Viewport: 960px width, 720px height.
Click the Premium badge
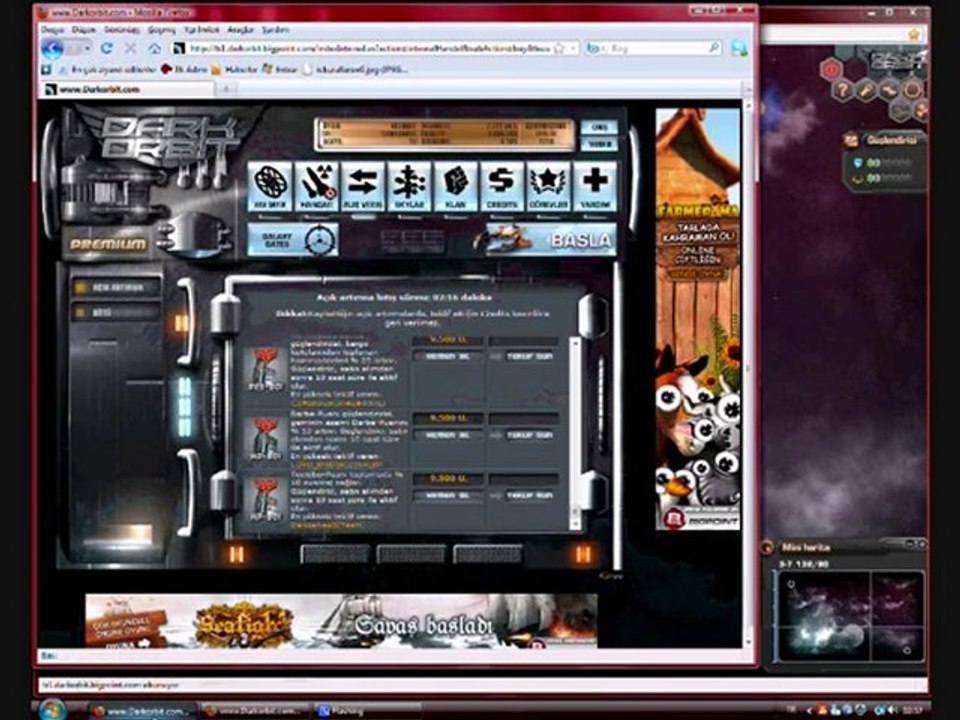(x=108, y=244)
